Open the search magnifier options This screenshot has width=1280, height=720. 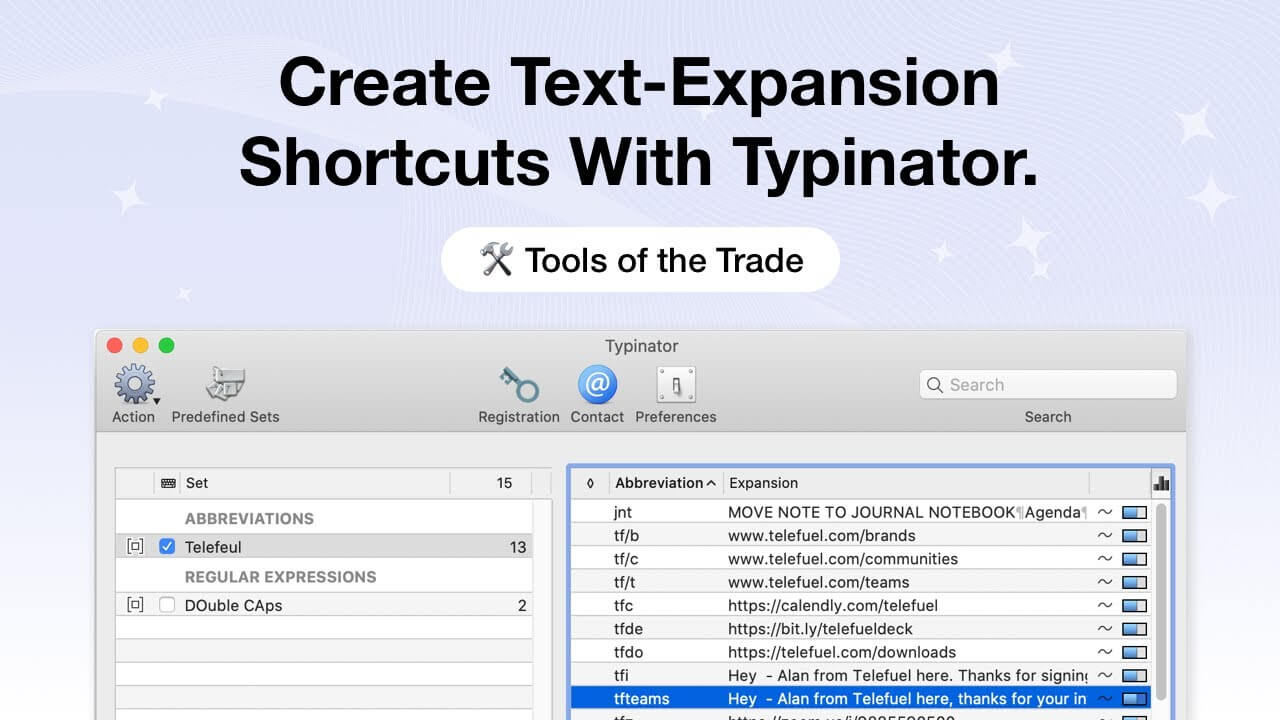click(x=935, y=384)
